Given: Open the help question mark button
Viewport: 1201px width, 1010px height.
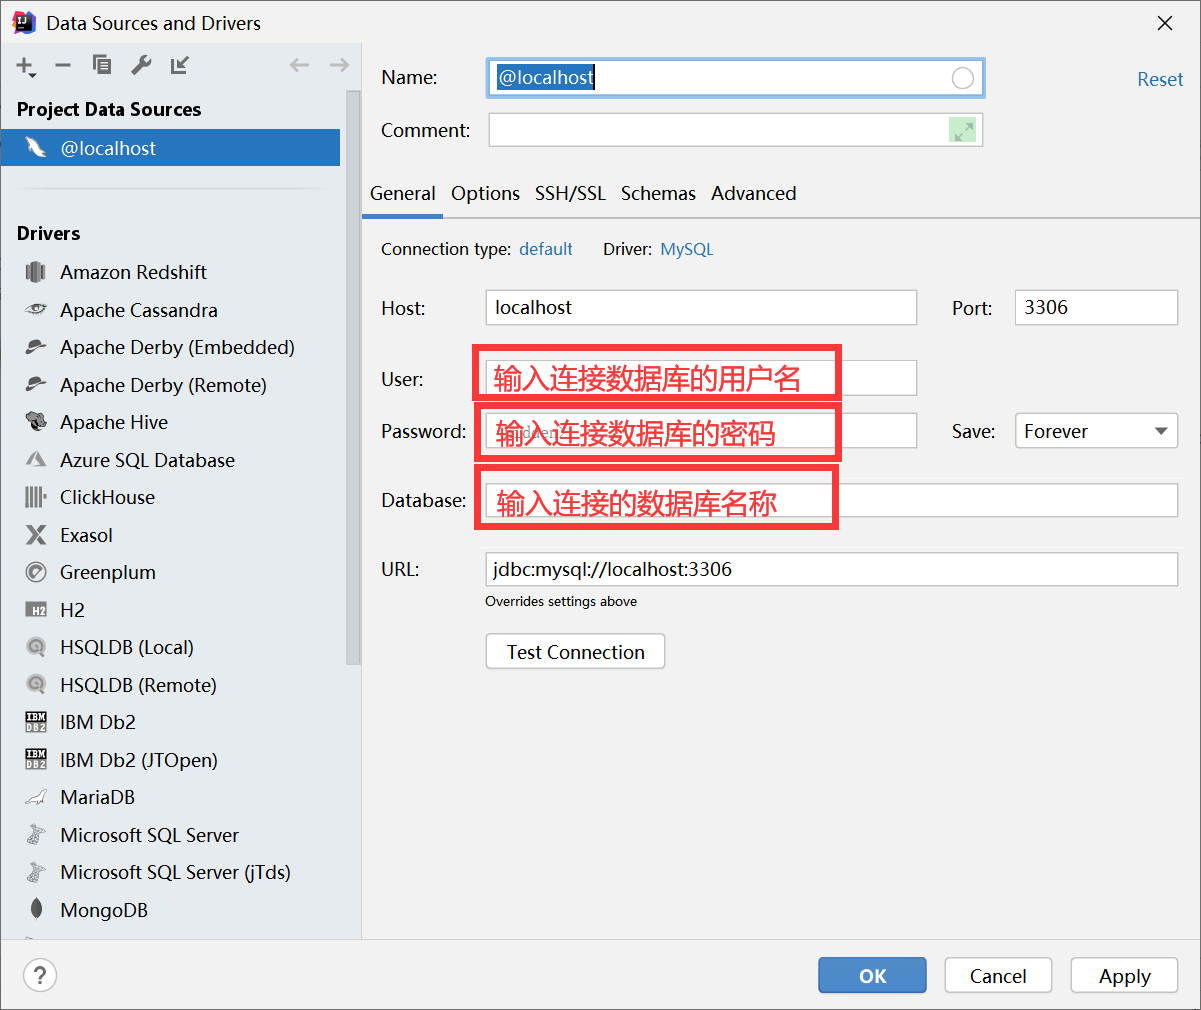Looking at the screenshot, I should click(40, 975).
